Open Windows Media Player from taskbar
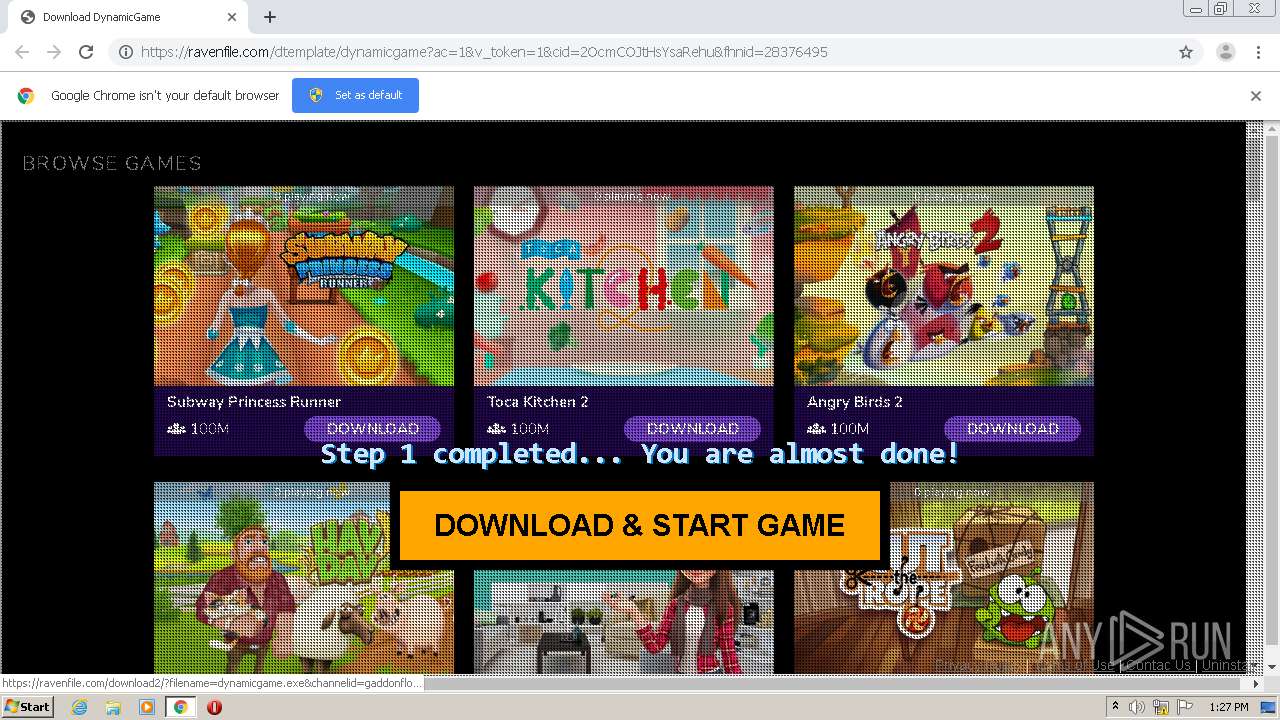Screen dimensions: 1280x720 [147, 707]
